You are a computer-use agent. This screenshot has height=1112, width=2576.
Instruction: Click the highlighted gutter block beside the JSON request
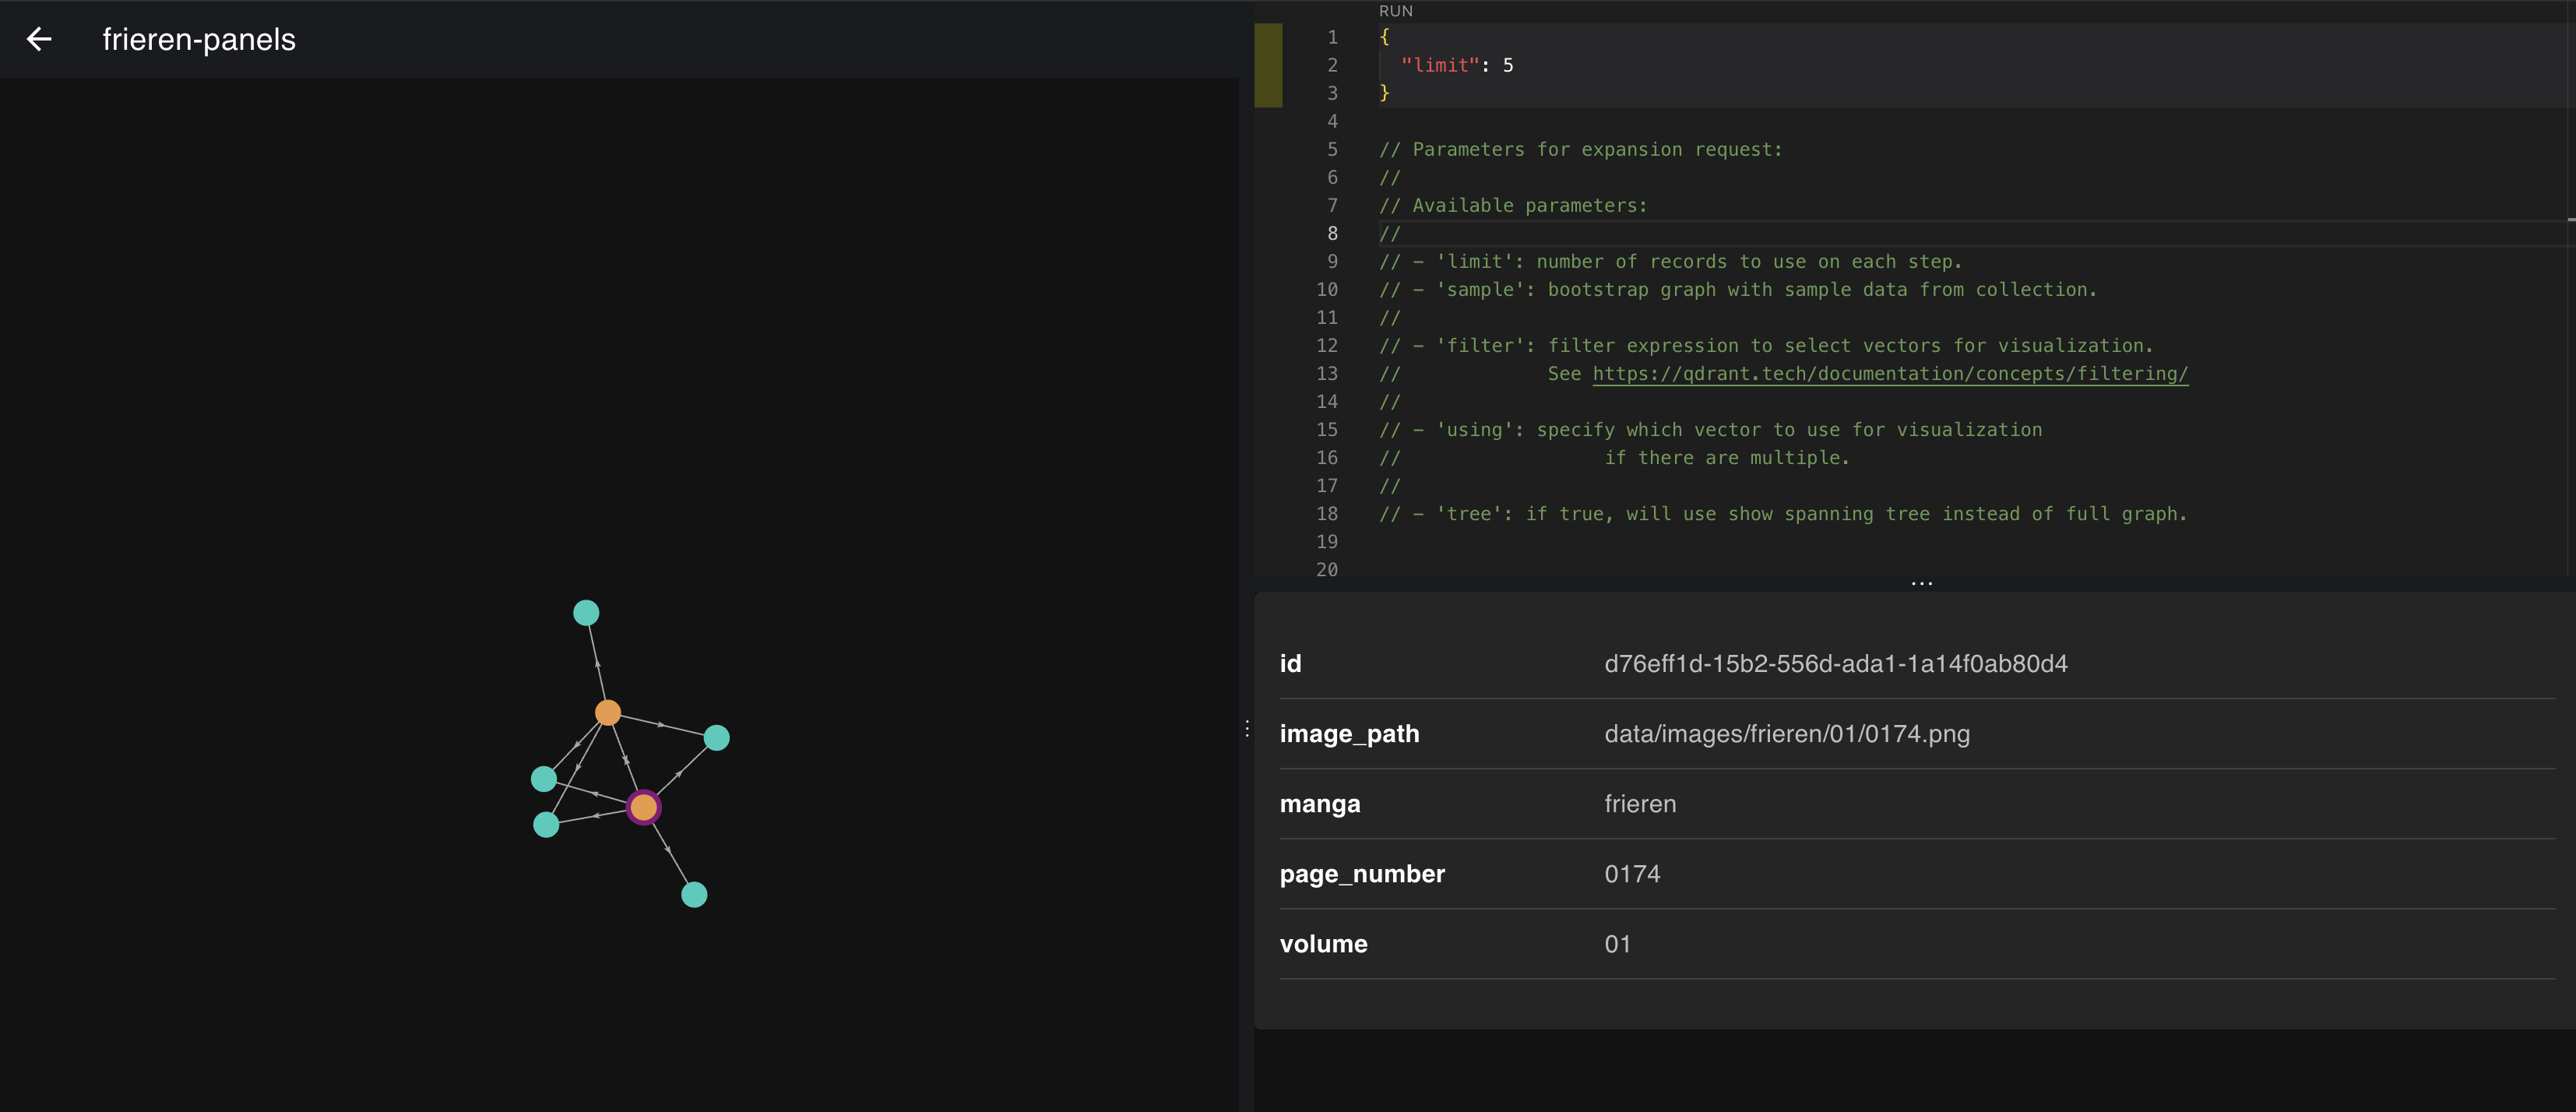click(1268, 65)
